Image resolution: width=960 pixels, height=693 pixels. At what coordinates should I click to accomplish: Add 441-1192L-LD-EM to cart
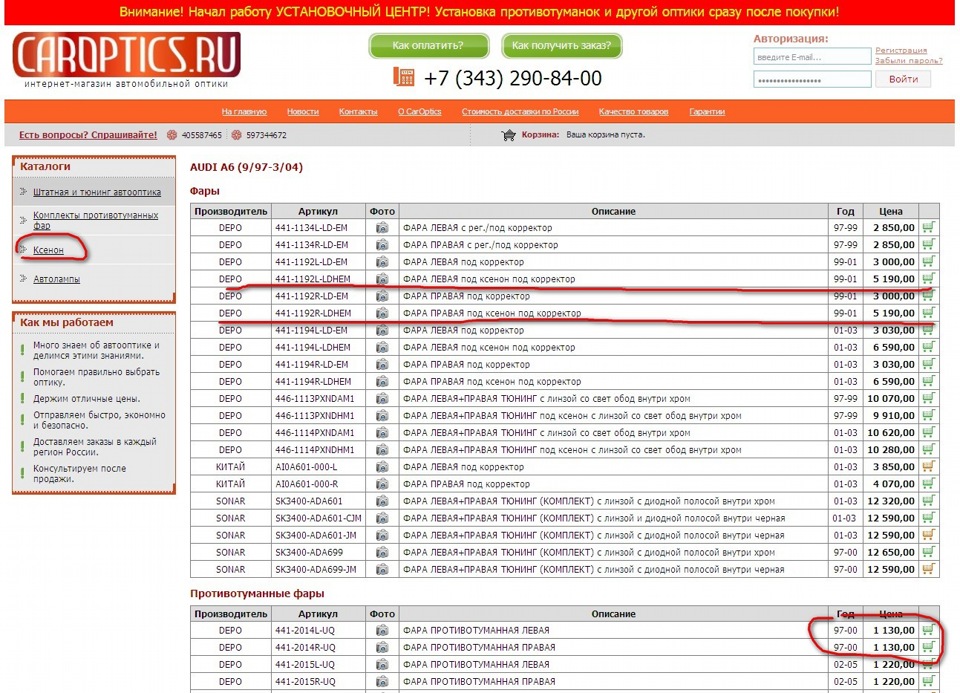click(x=928, y=262)
